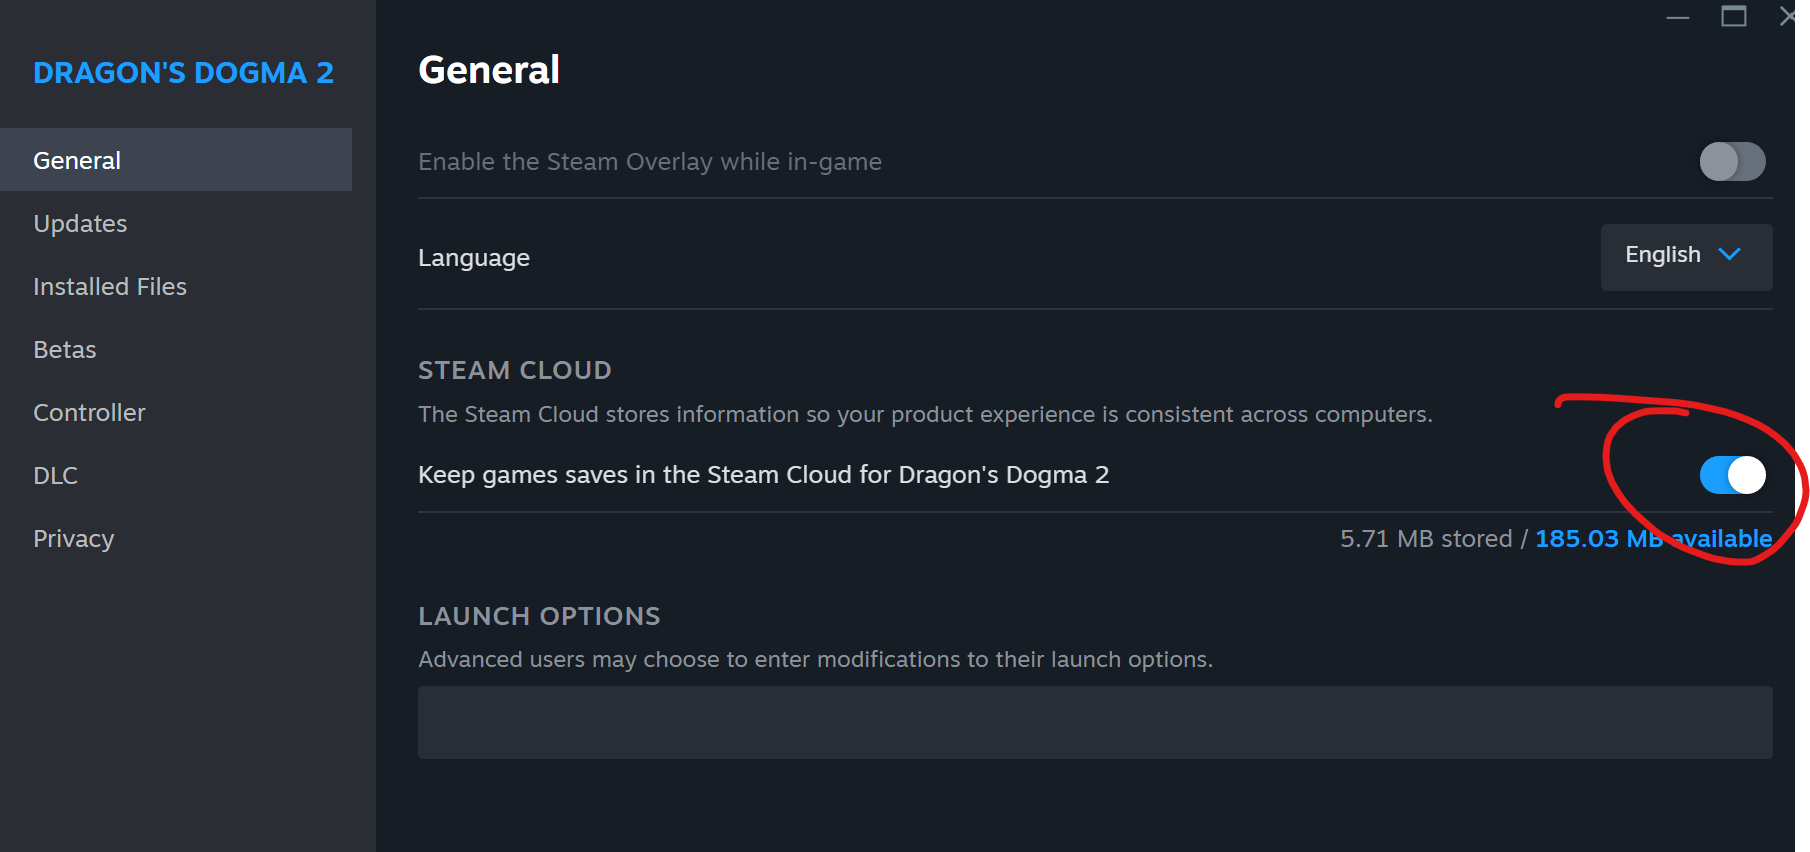This screenshot has height=852, width=1810.
Task: Click the Launch Options section heading
Action: tap(539, 616)
